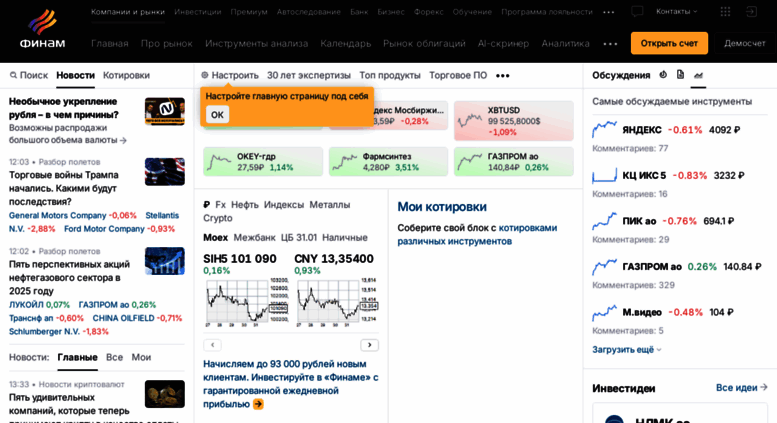
Task: Go to next chart with right arrow
Action: 369,345
